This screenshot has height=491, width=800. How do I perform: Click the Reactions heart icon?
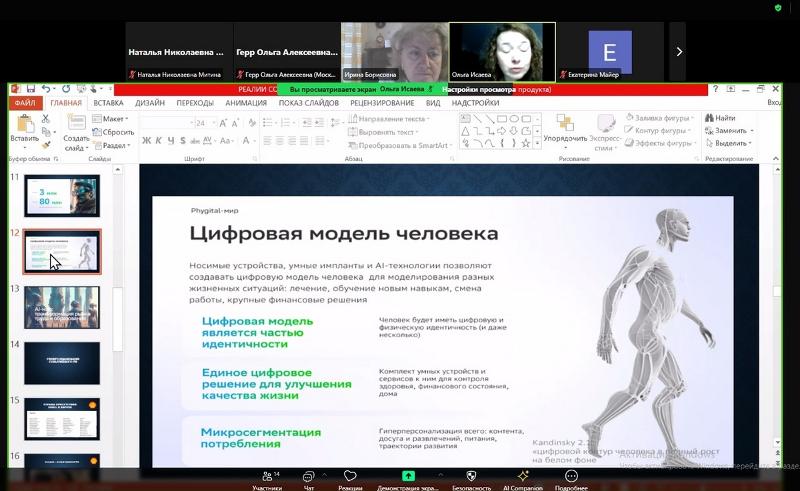pos(350,477)
